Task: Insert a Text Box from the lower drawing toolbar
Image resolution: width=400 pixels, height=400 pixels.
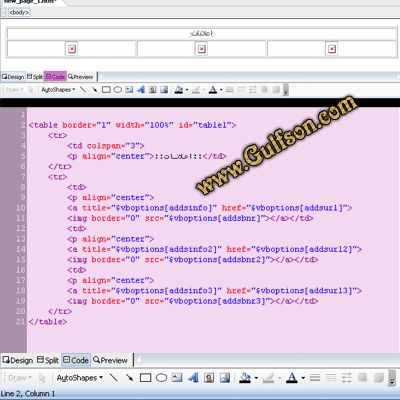Action: [x=177, y=377]
